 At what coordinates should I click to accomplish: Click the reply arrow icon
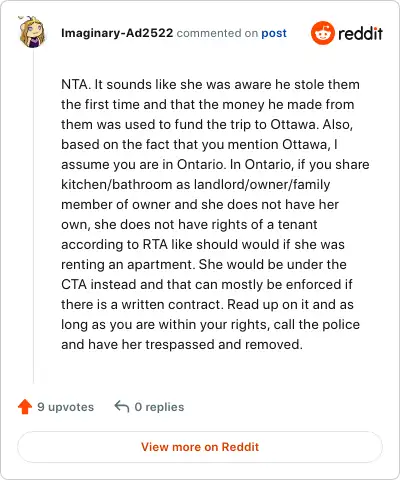click(122, 407)
